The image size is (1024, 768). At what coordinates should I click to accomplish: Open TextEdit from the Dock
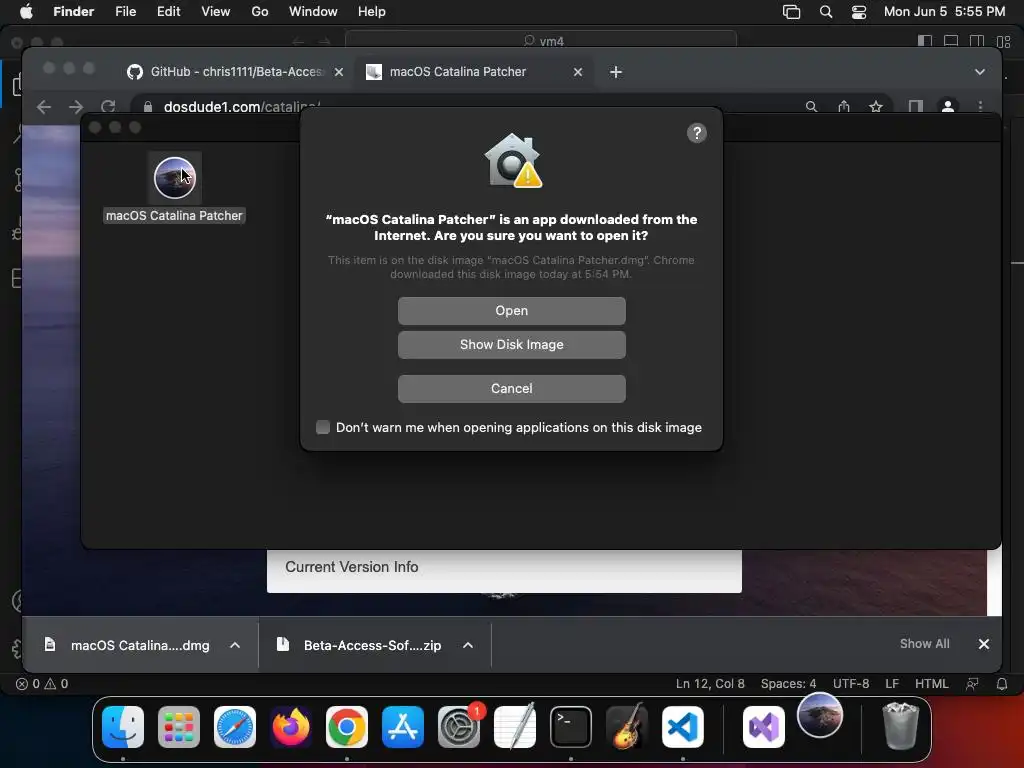[x=515, y=727]
